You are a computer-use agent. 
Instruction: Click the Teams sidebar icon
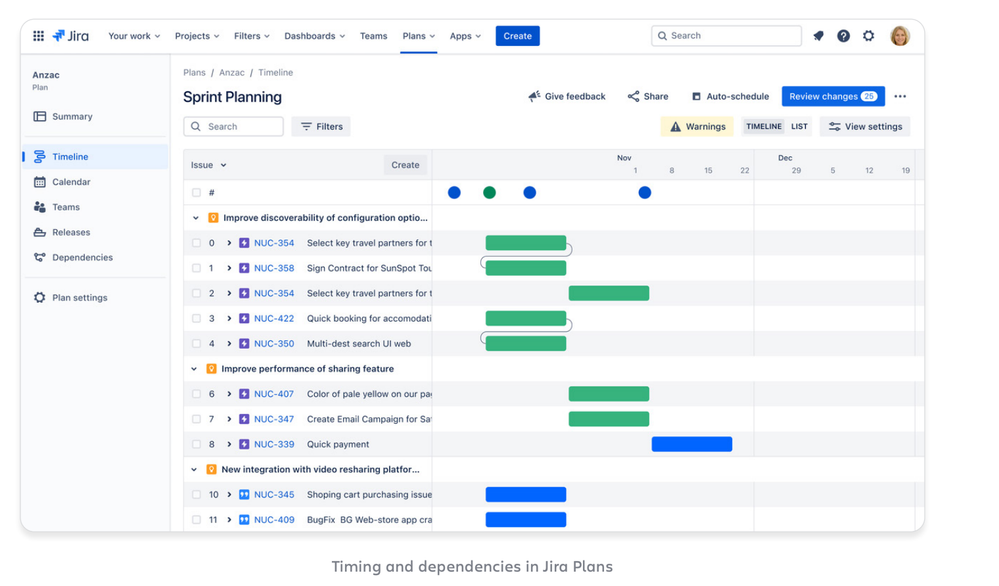[x=40, y=207]
